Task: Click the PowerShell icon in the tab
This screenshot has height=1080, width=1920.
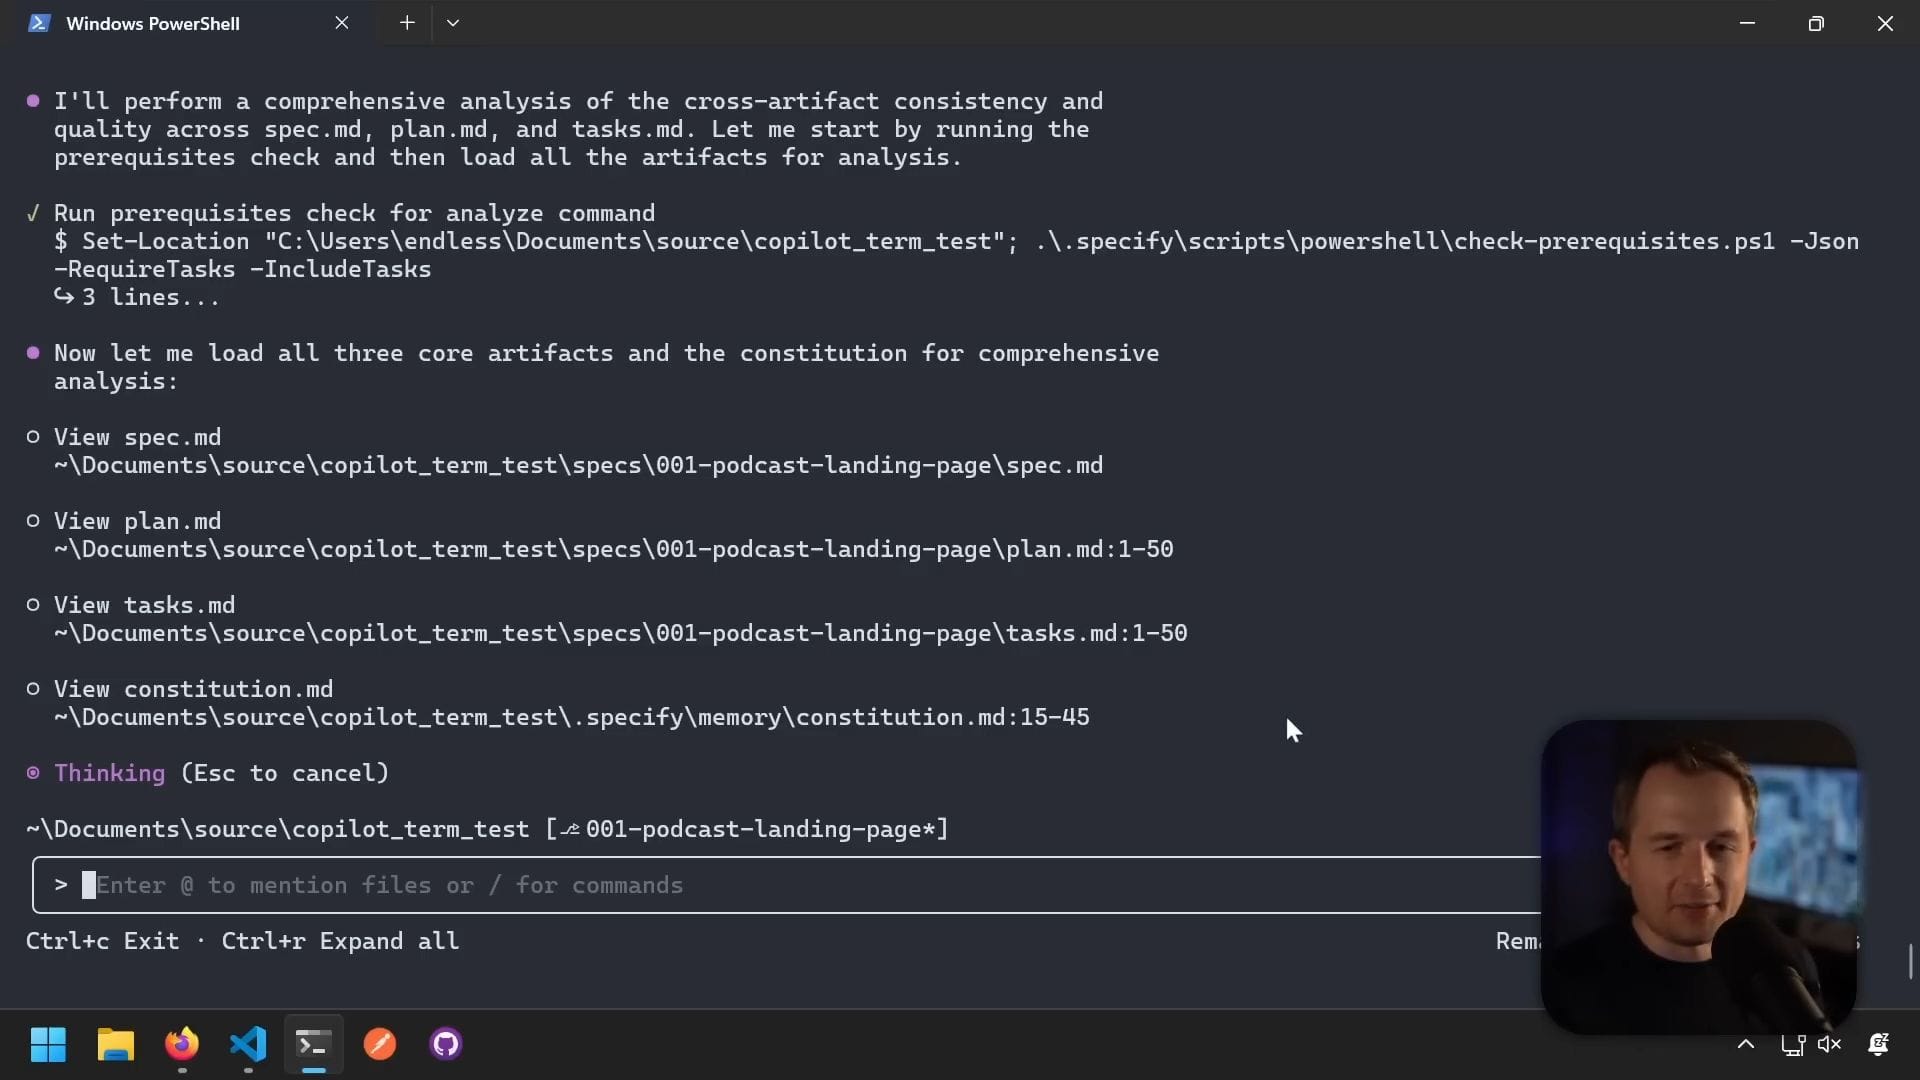Action: 39,23
